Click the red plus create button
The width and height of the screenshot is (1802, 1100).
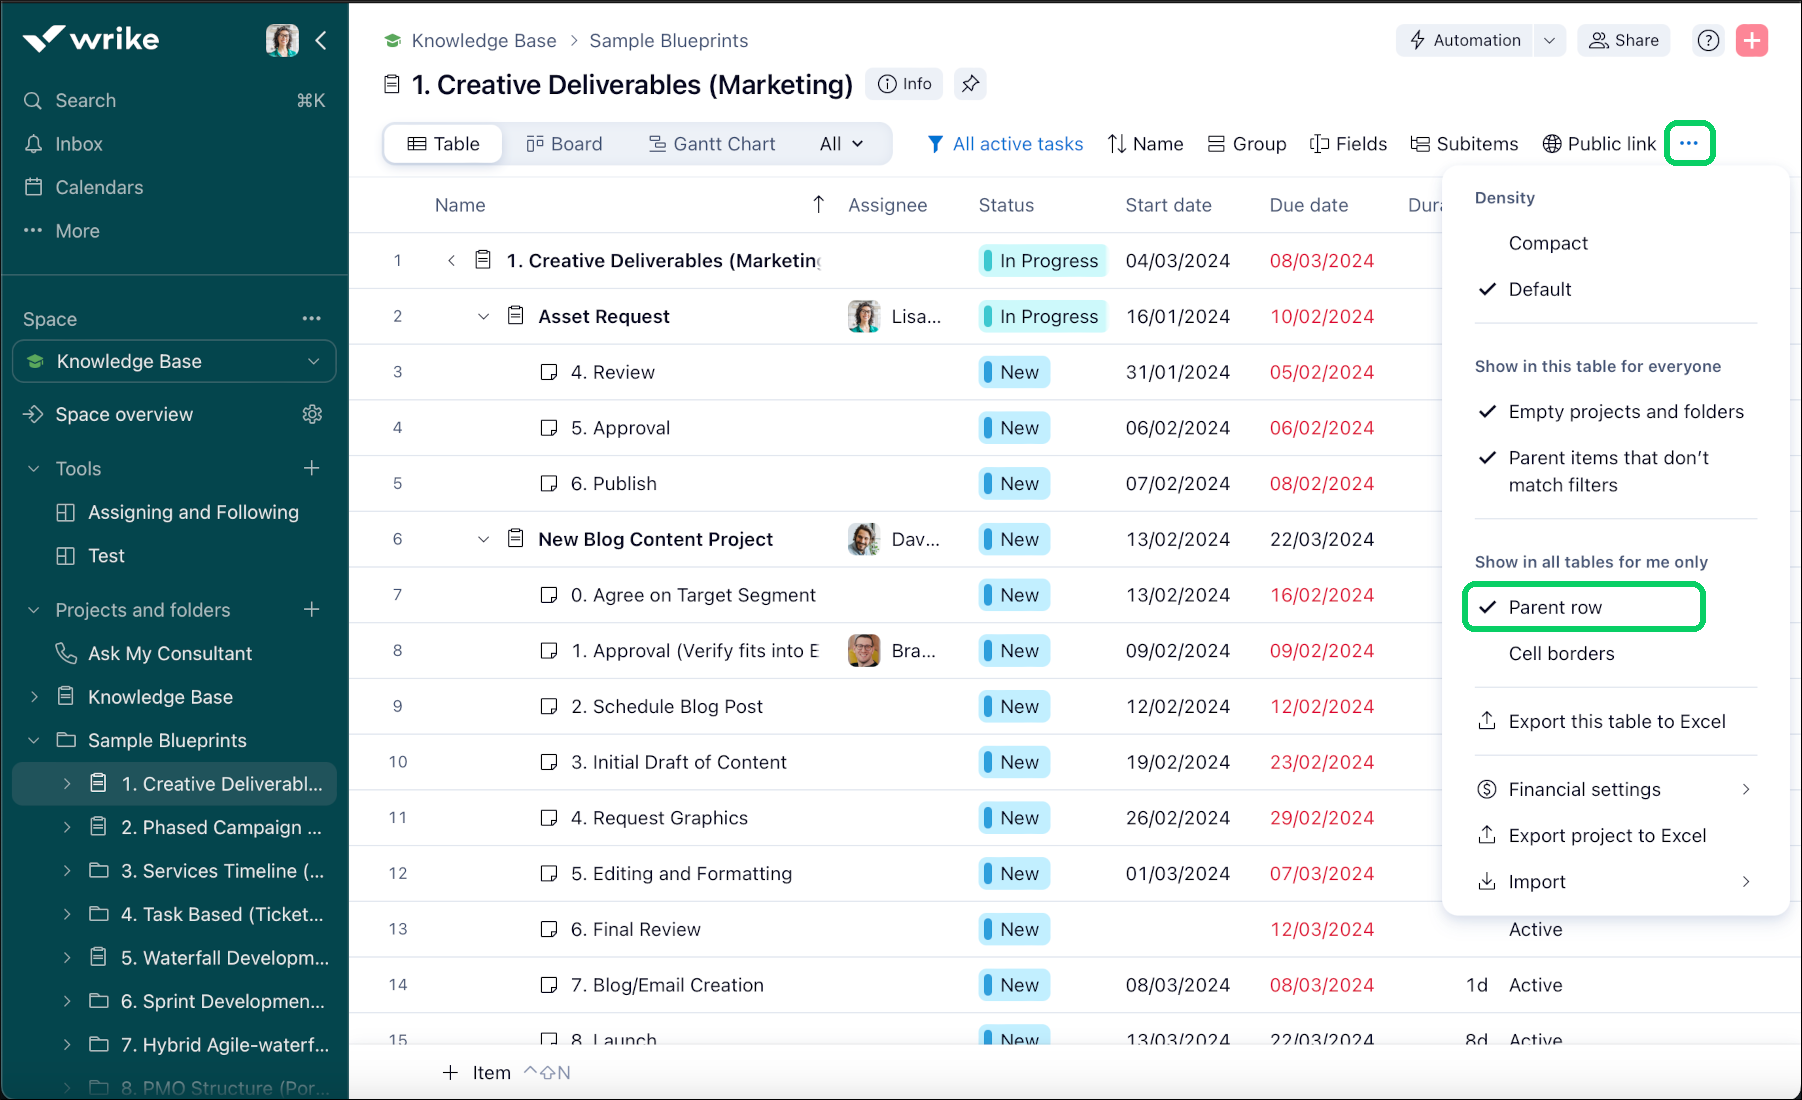click(x=1751, y=40)
